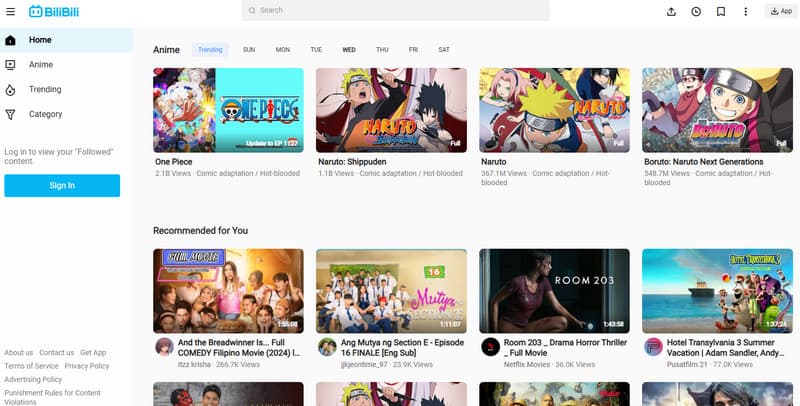Select the FRI schedule tab

click(413, 50)
